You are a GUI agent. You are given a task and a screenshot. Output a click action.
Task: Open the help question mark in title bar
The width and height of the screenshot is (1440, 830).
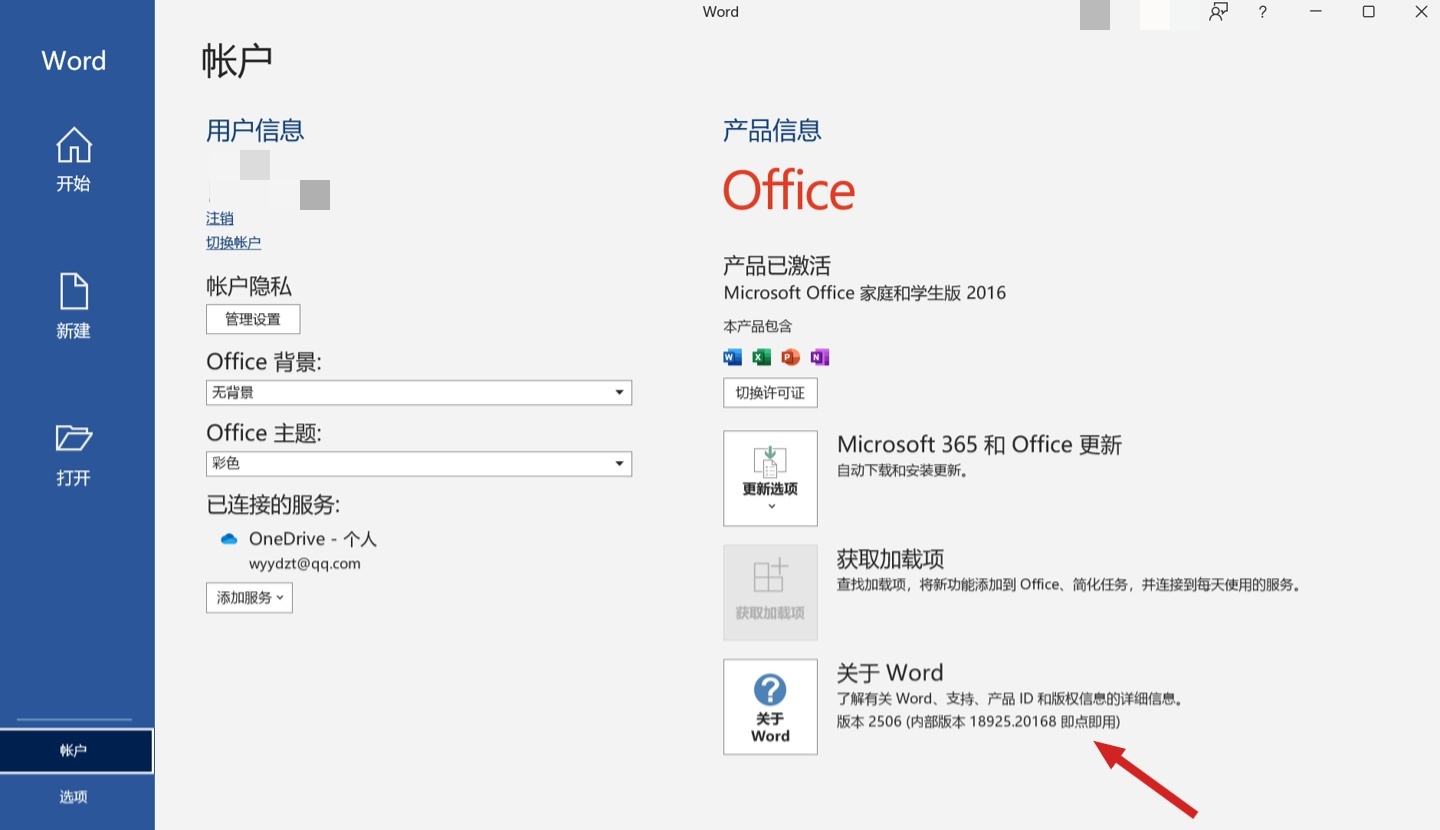1263,12
